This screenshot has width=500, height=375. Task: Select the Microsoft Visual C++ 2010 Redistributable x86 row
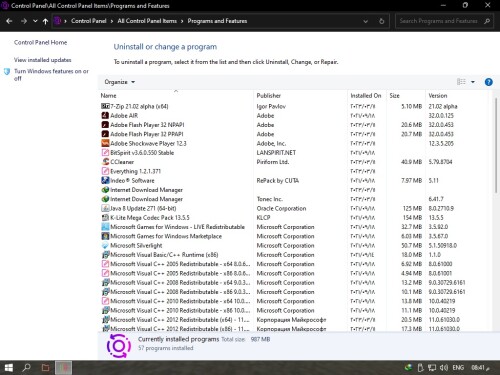[295, 310]
